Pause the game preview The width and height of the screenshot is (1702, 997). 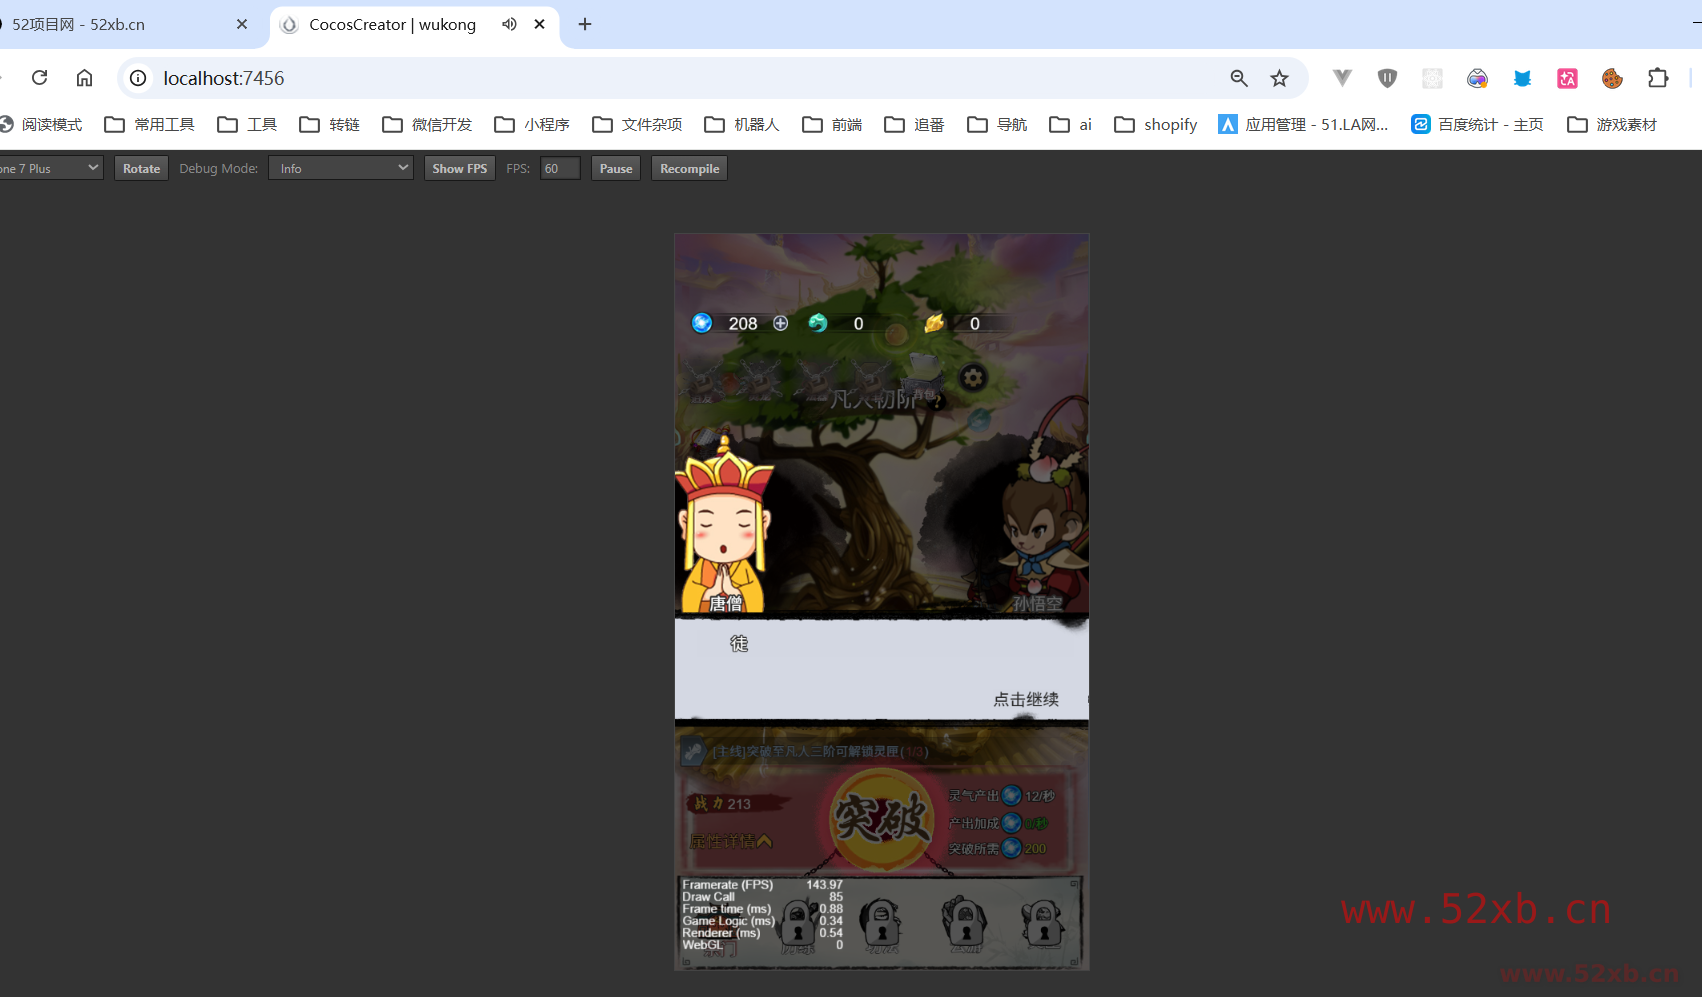[616, 168]
